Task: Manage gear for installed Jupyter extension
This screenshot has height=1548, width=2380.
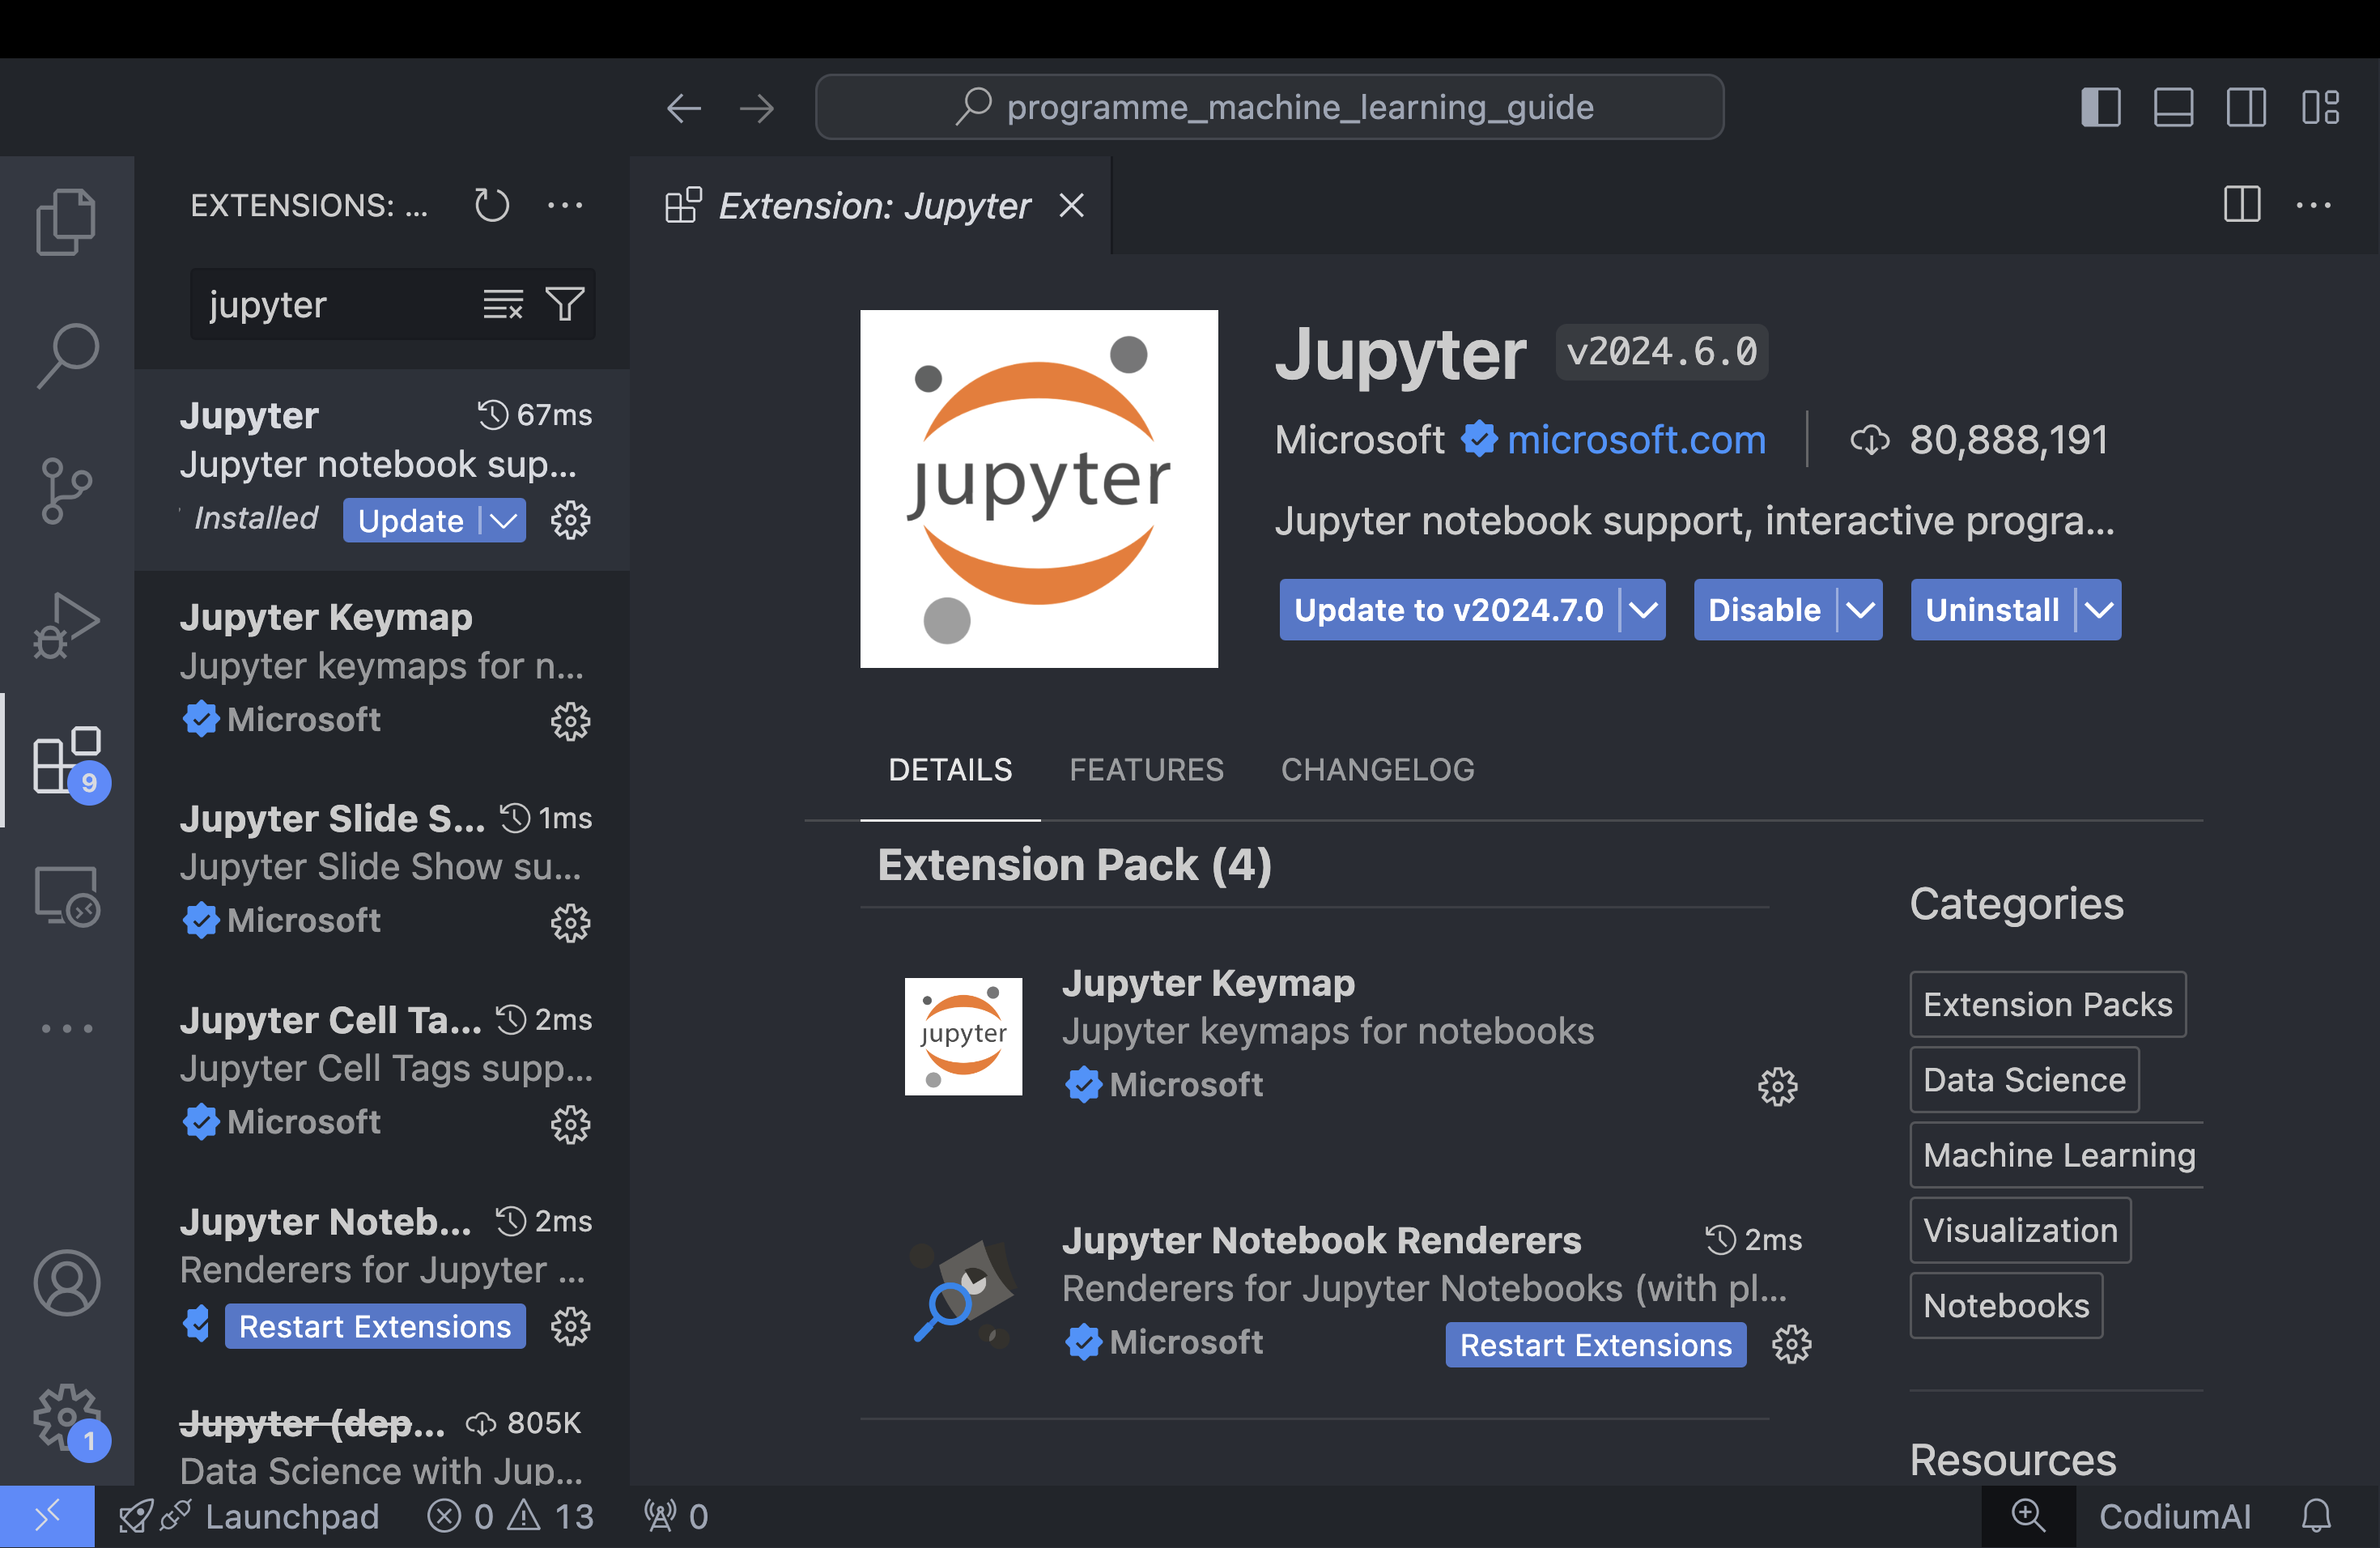Action: point(570,520)
